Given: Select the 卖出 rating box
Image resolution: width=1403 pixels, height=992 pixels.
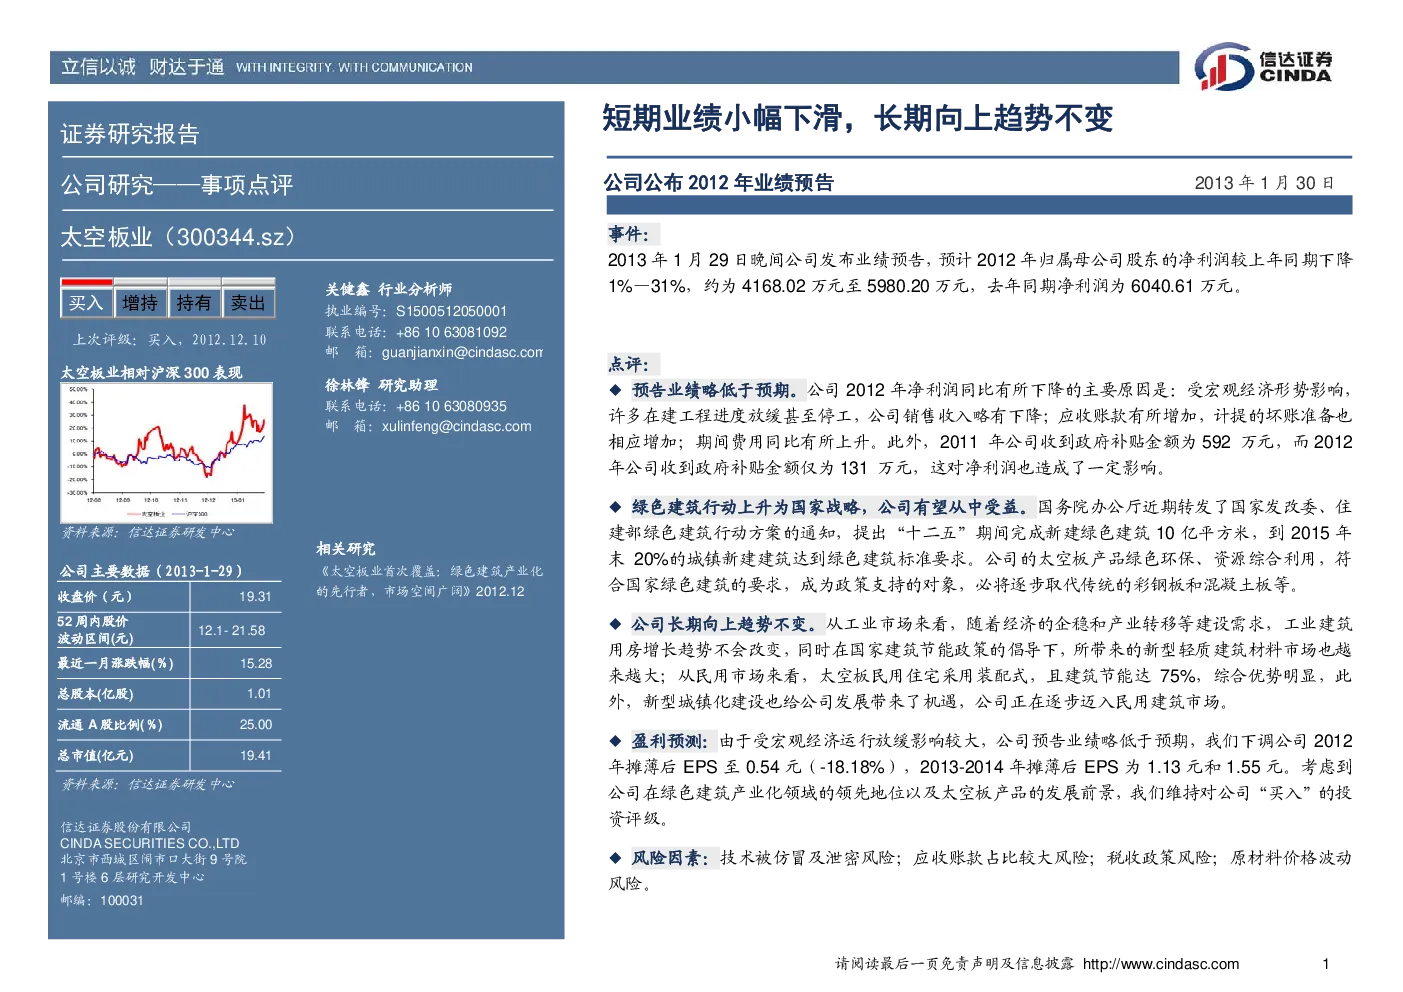Looking at the screenshot, I should tap(248, 302).
